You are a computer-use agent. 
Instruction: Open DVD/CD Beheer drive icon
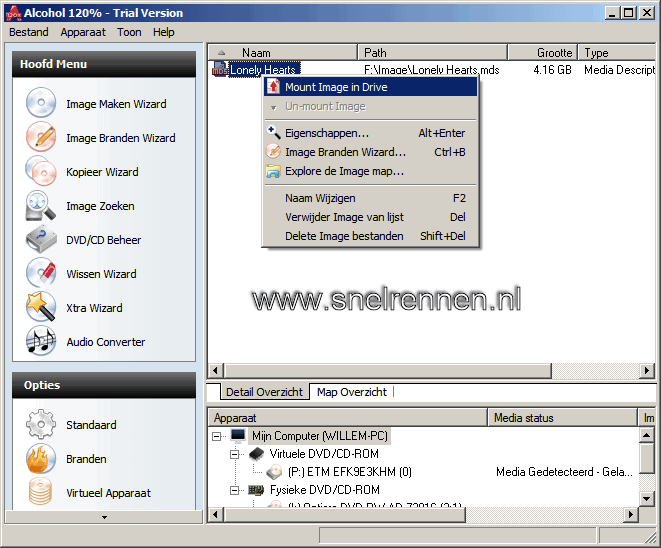click(40, 239)
